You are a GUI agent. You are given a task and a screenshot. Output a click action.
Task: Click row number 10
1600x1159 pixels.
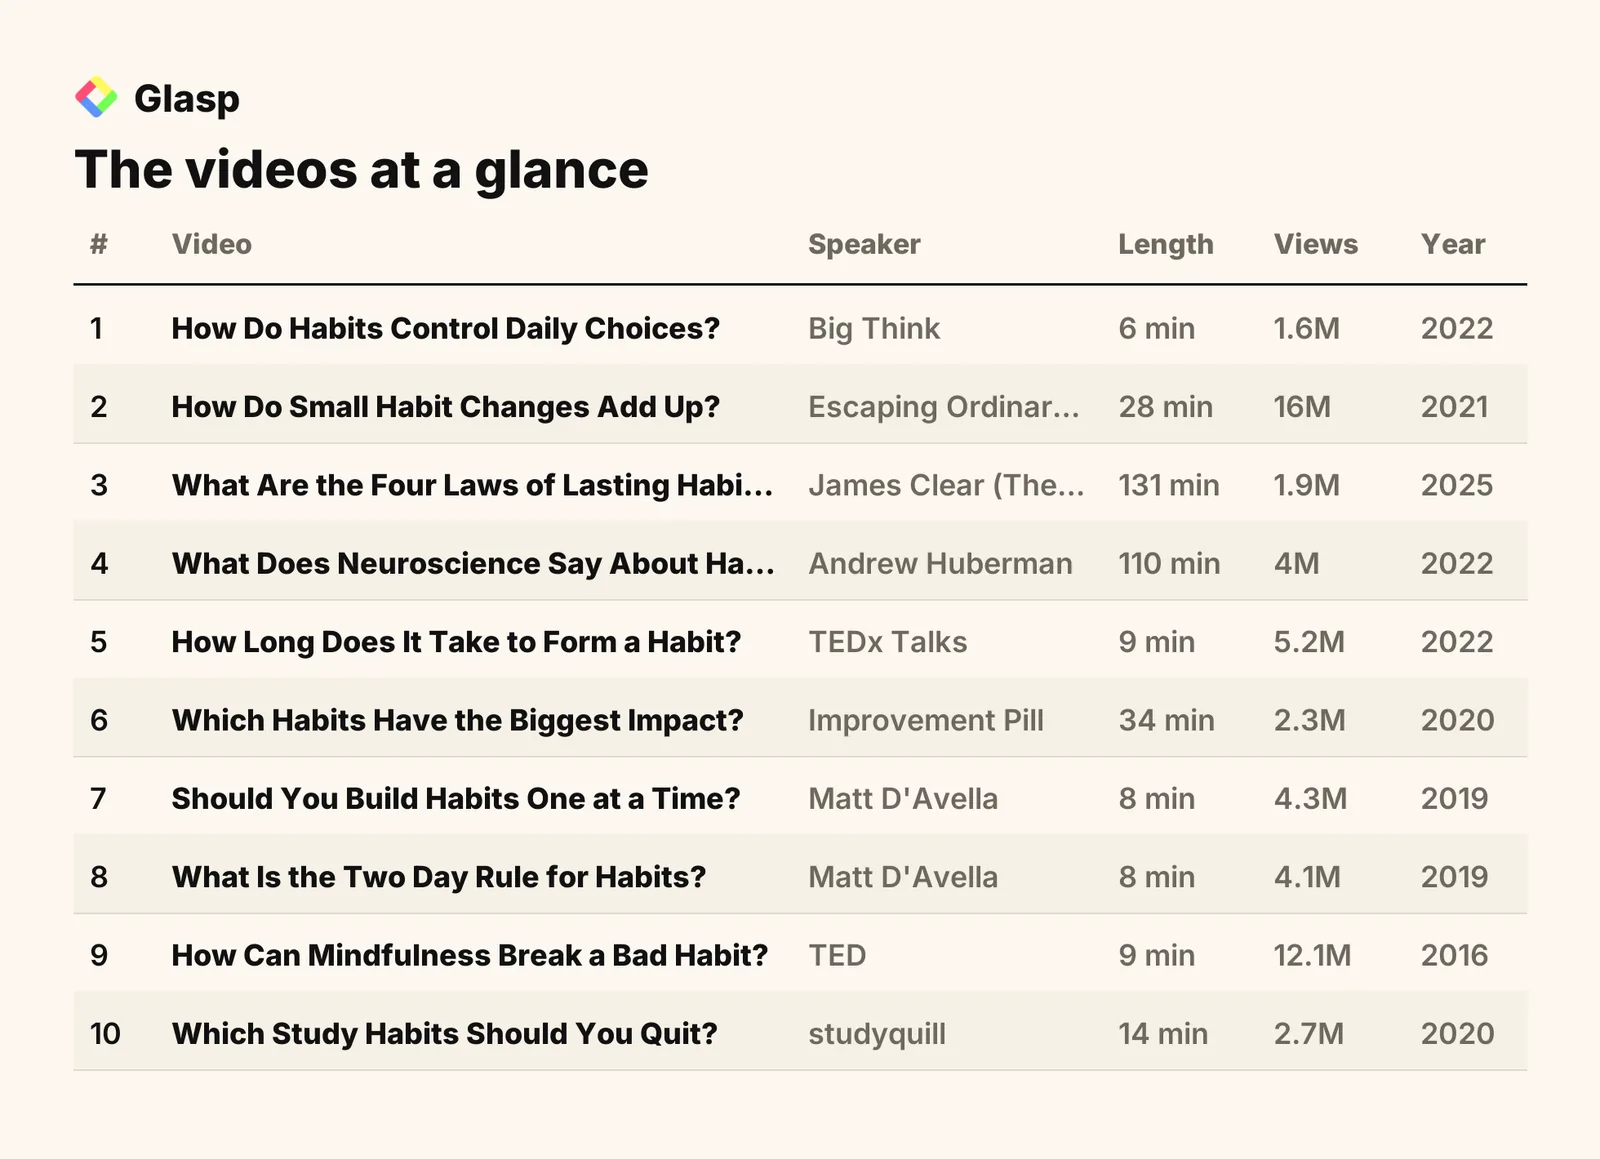[x=105, y=1034]
